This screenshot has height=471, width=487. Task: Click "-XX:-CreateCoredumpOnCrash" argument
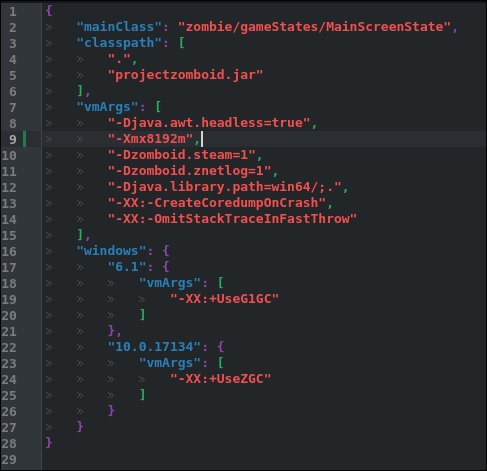click(x=217, y=203)
